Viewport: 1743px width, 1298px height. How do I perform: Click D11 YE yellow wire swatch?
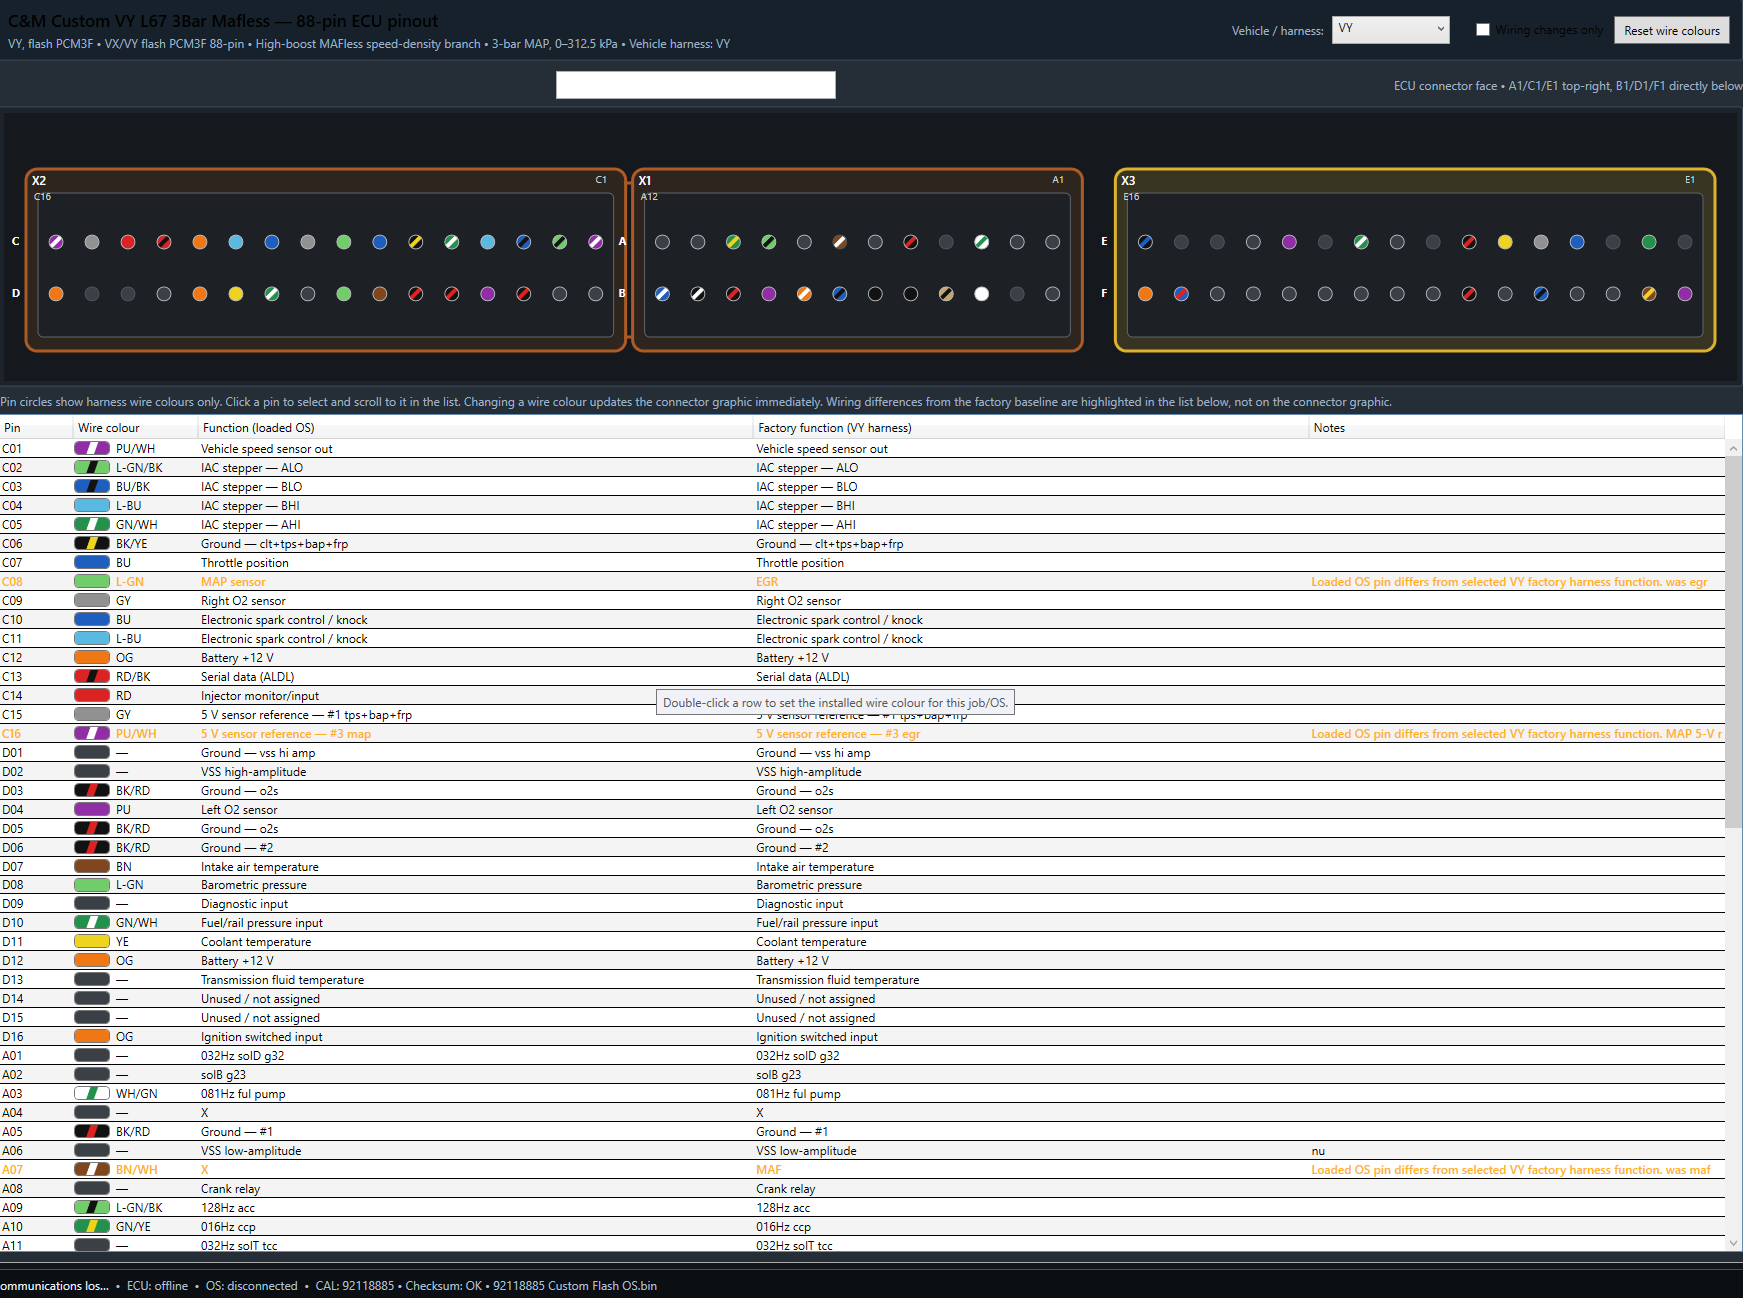click(92, 942)
